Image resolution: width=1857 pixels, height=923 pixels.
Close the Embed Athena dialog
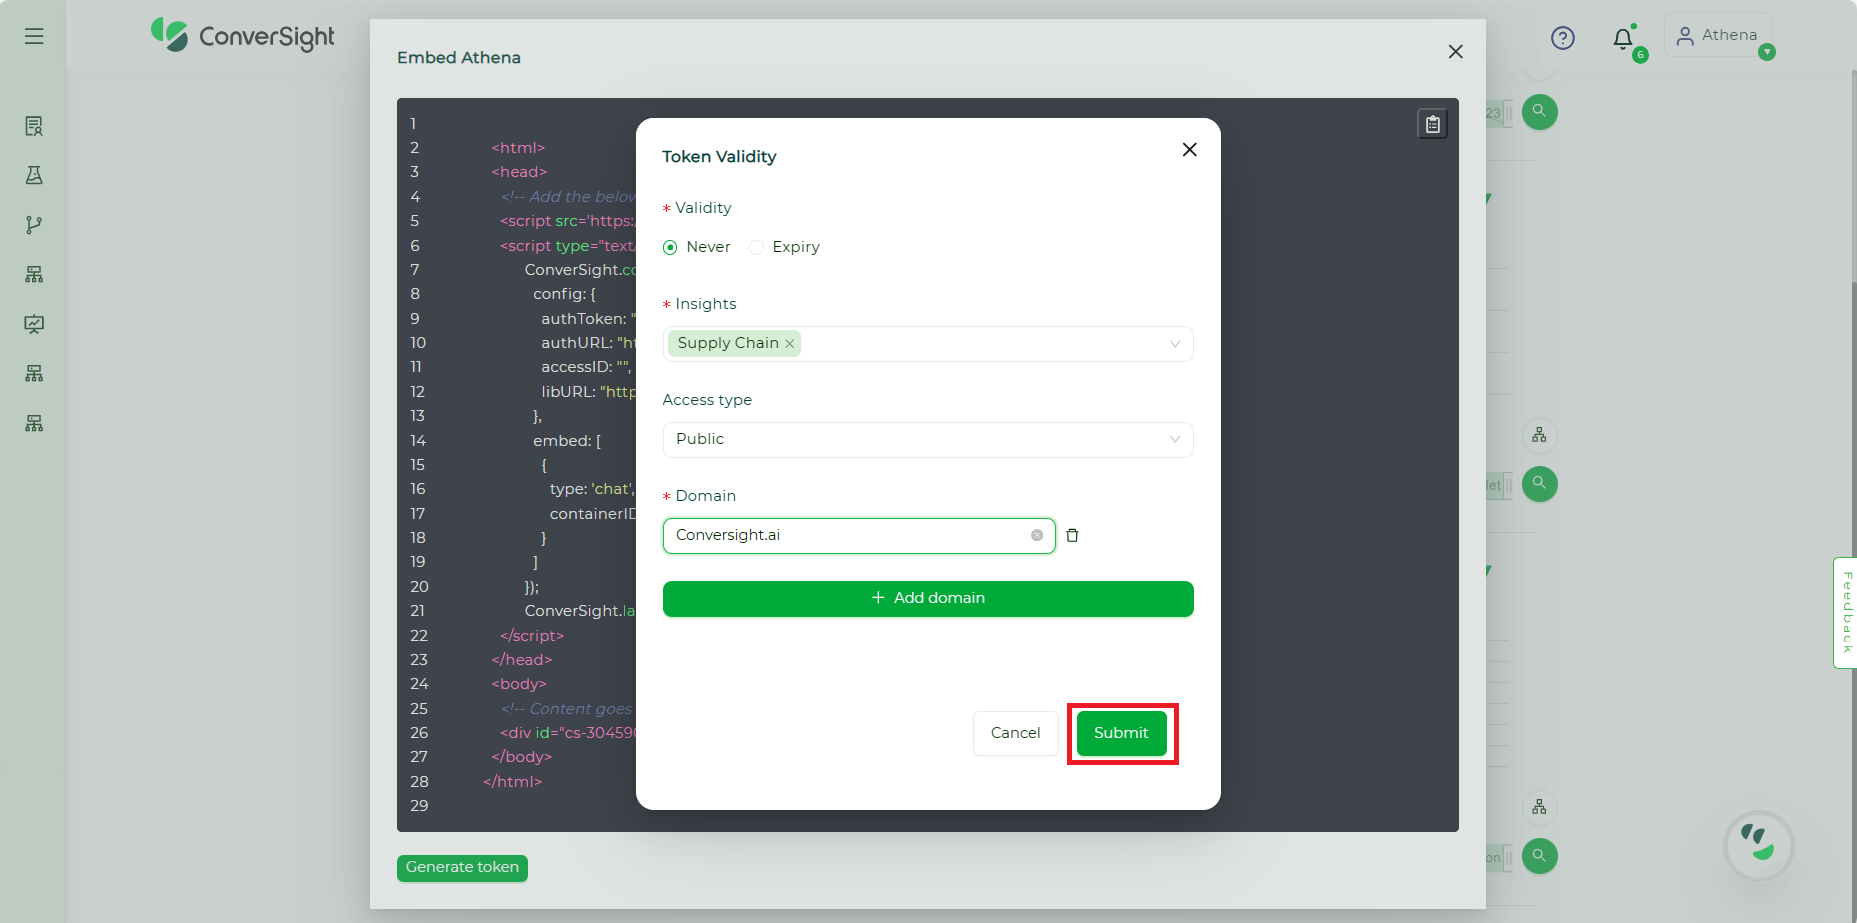(1456, 52)
